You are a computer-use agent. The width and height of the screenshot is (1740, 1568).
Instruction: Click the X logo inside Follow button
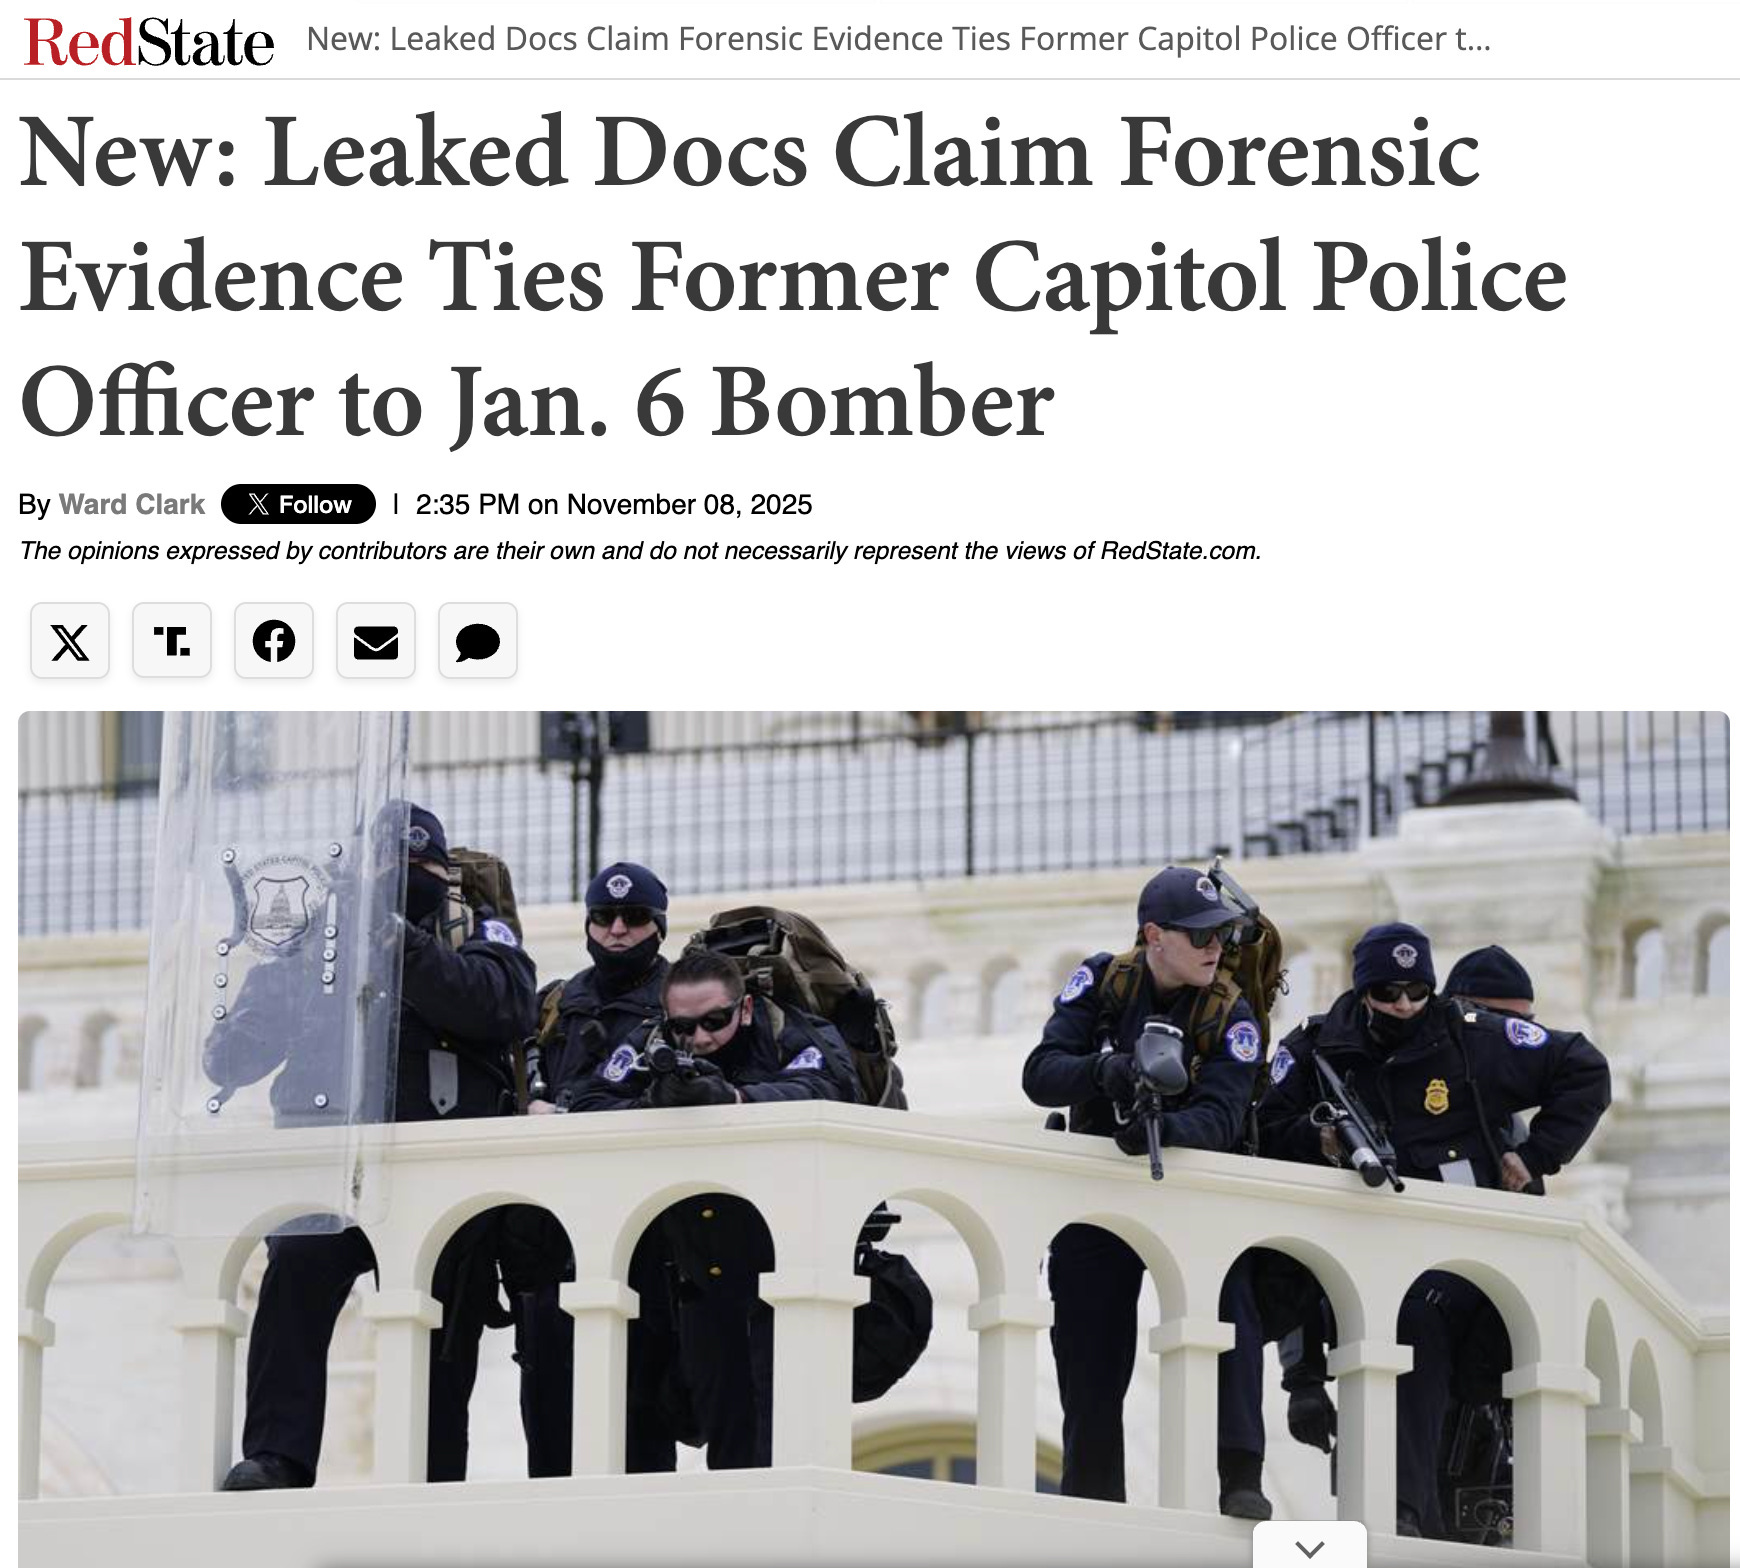[x=258, y=504]
